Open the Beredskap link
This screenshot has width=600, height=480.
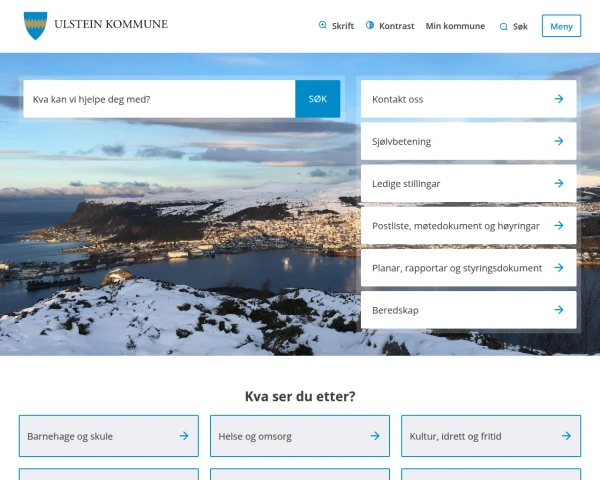468,309
